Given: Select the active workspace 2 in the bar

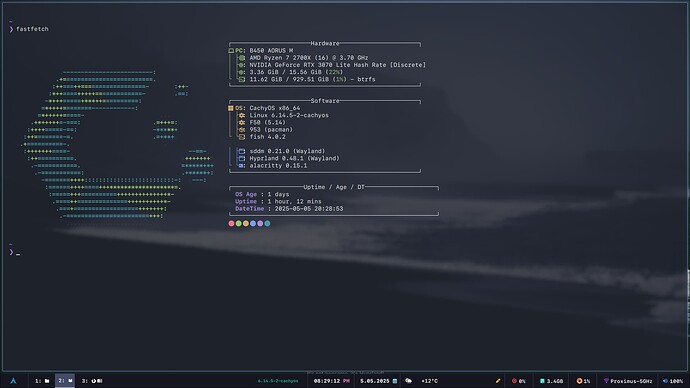Looking at the screenshot, I should click(x=65, y=381).
